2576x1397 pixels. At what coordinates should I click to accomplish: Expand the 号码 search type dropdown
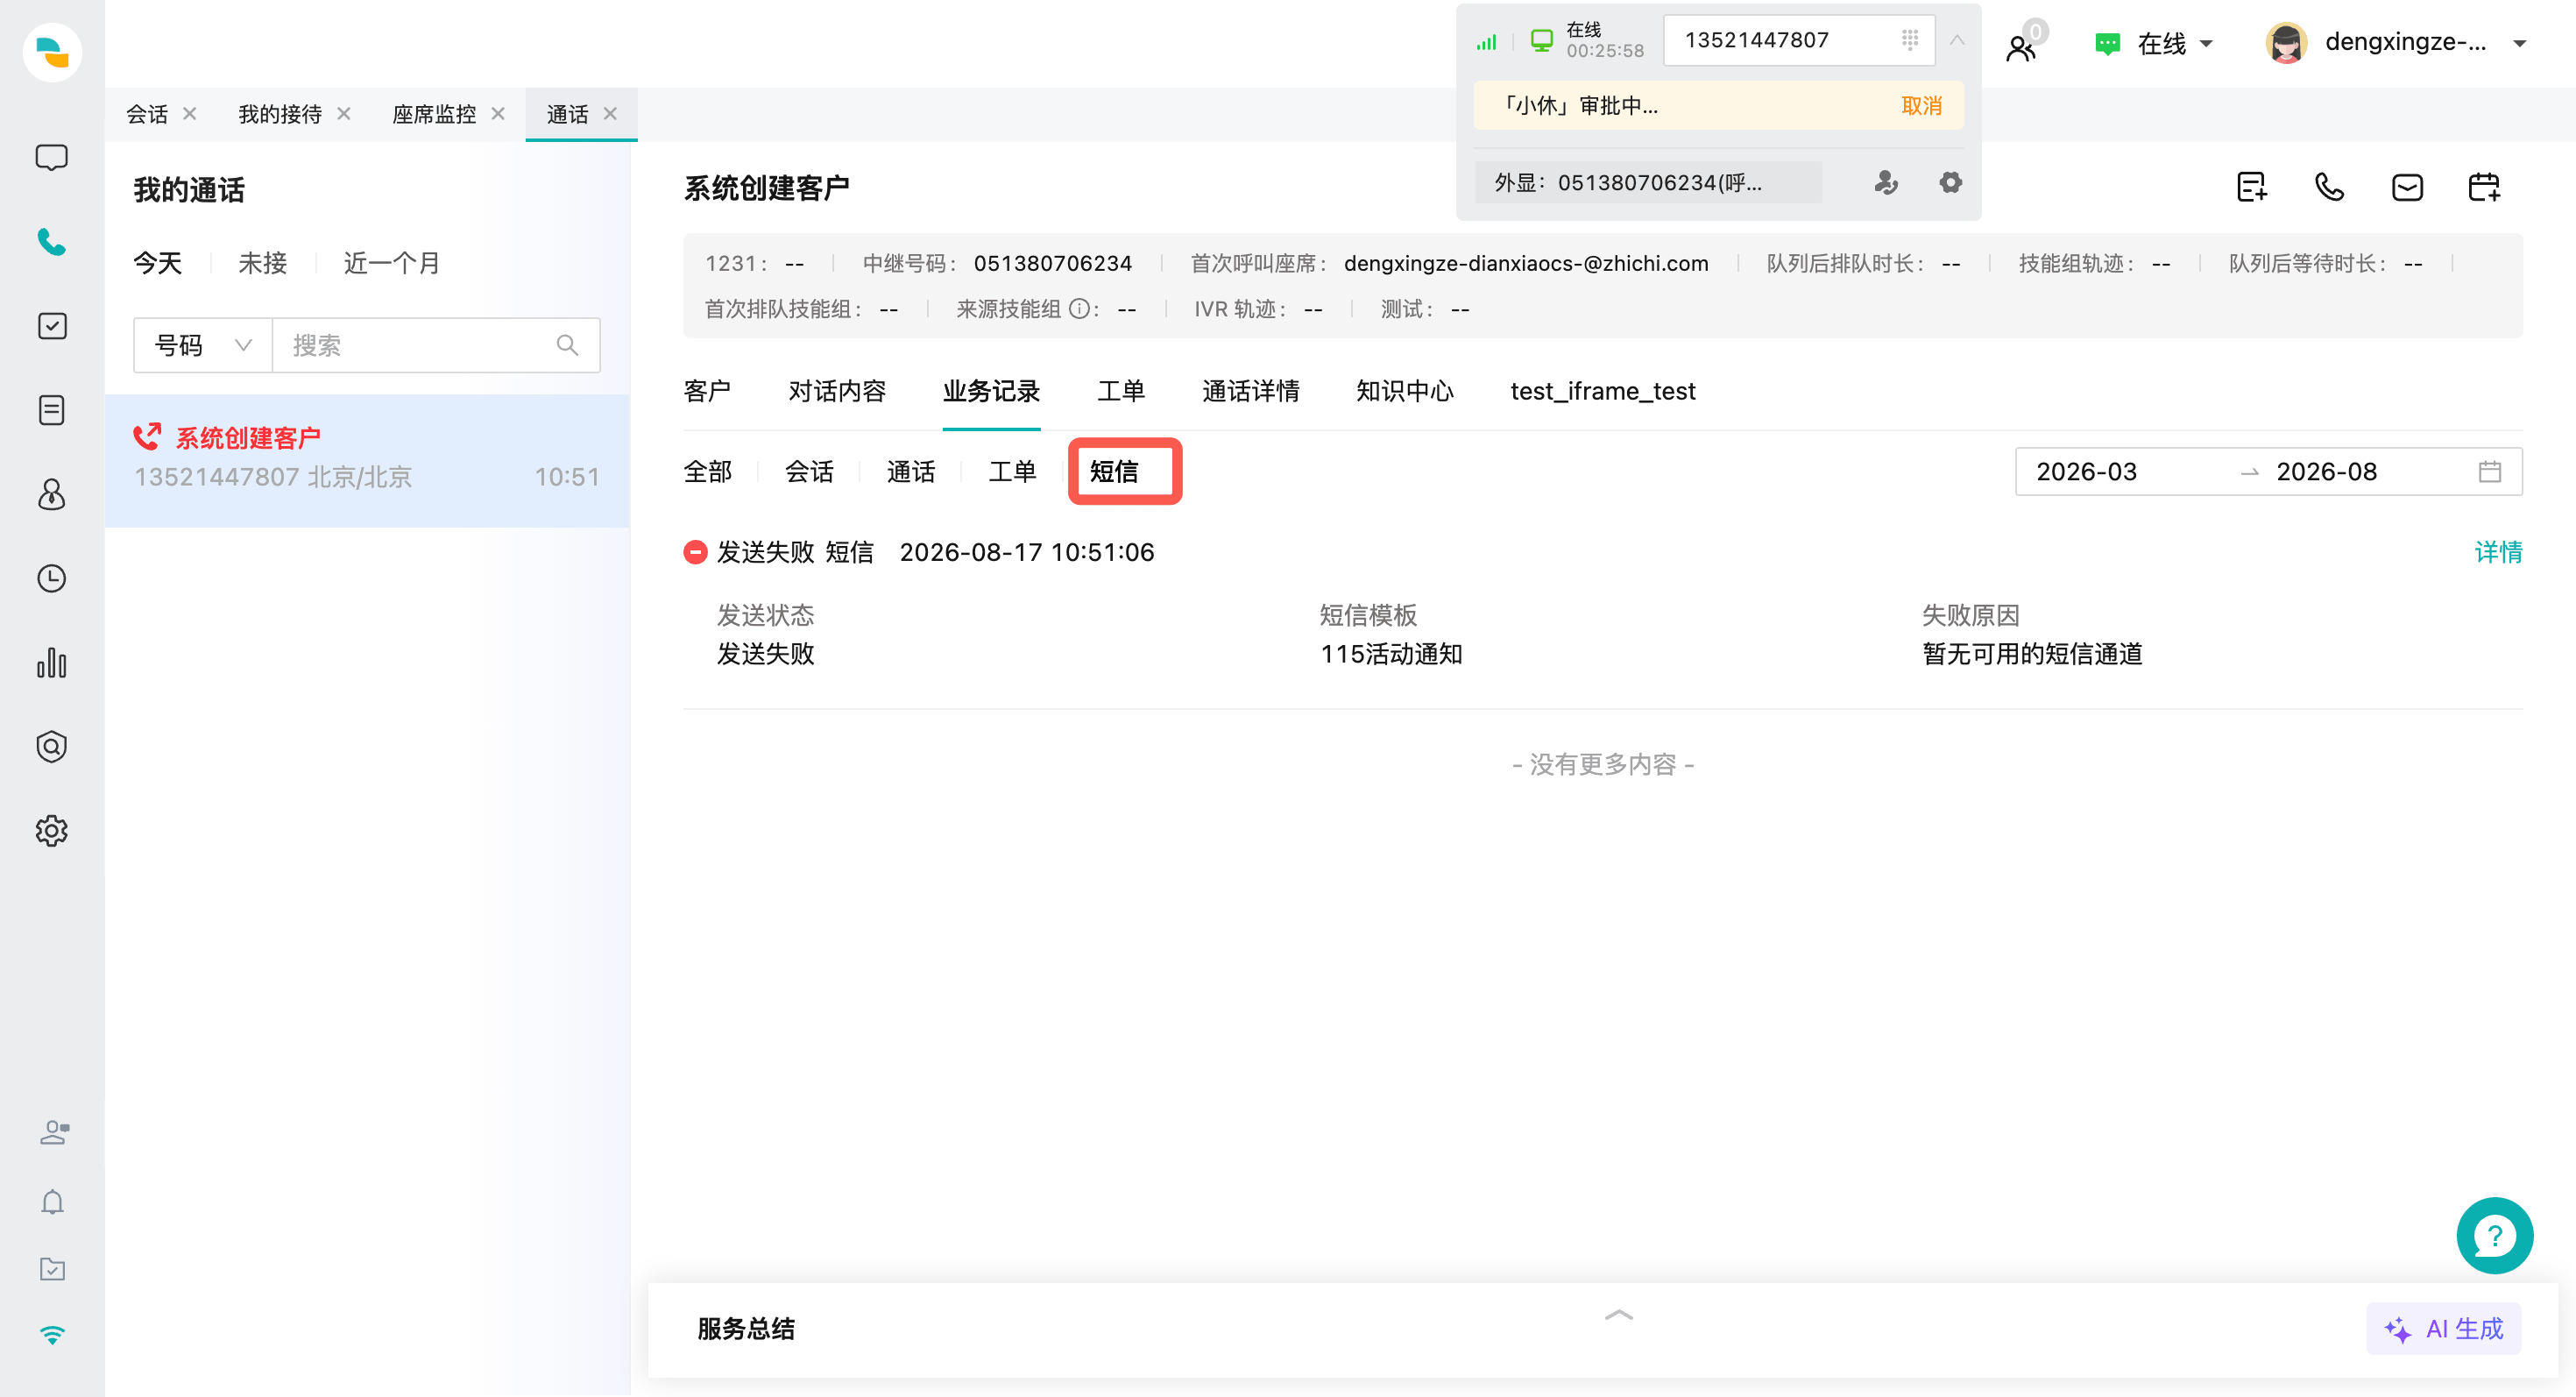(x=203, y=345)
